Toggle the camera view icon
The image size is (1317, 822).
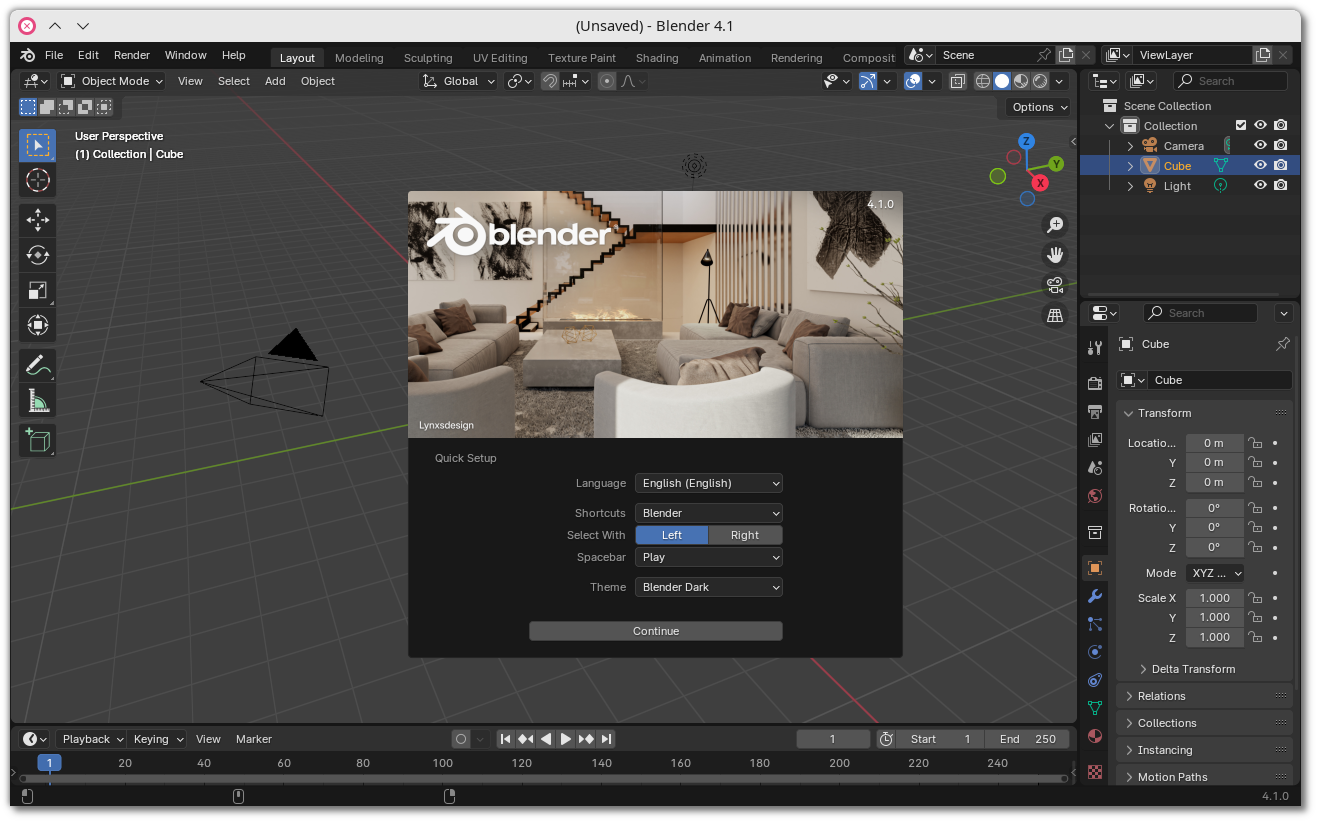click(1054, 285)
